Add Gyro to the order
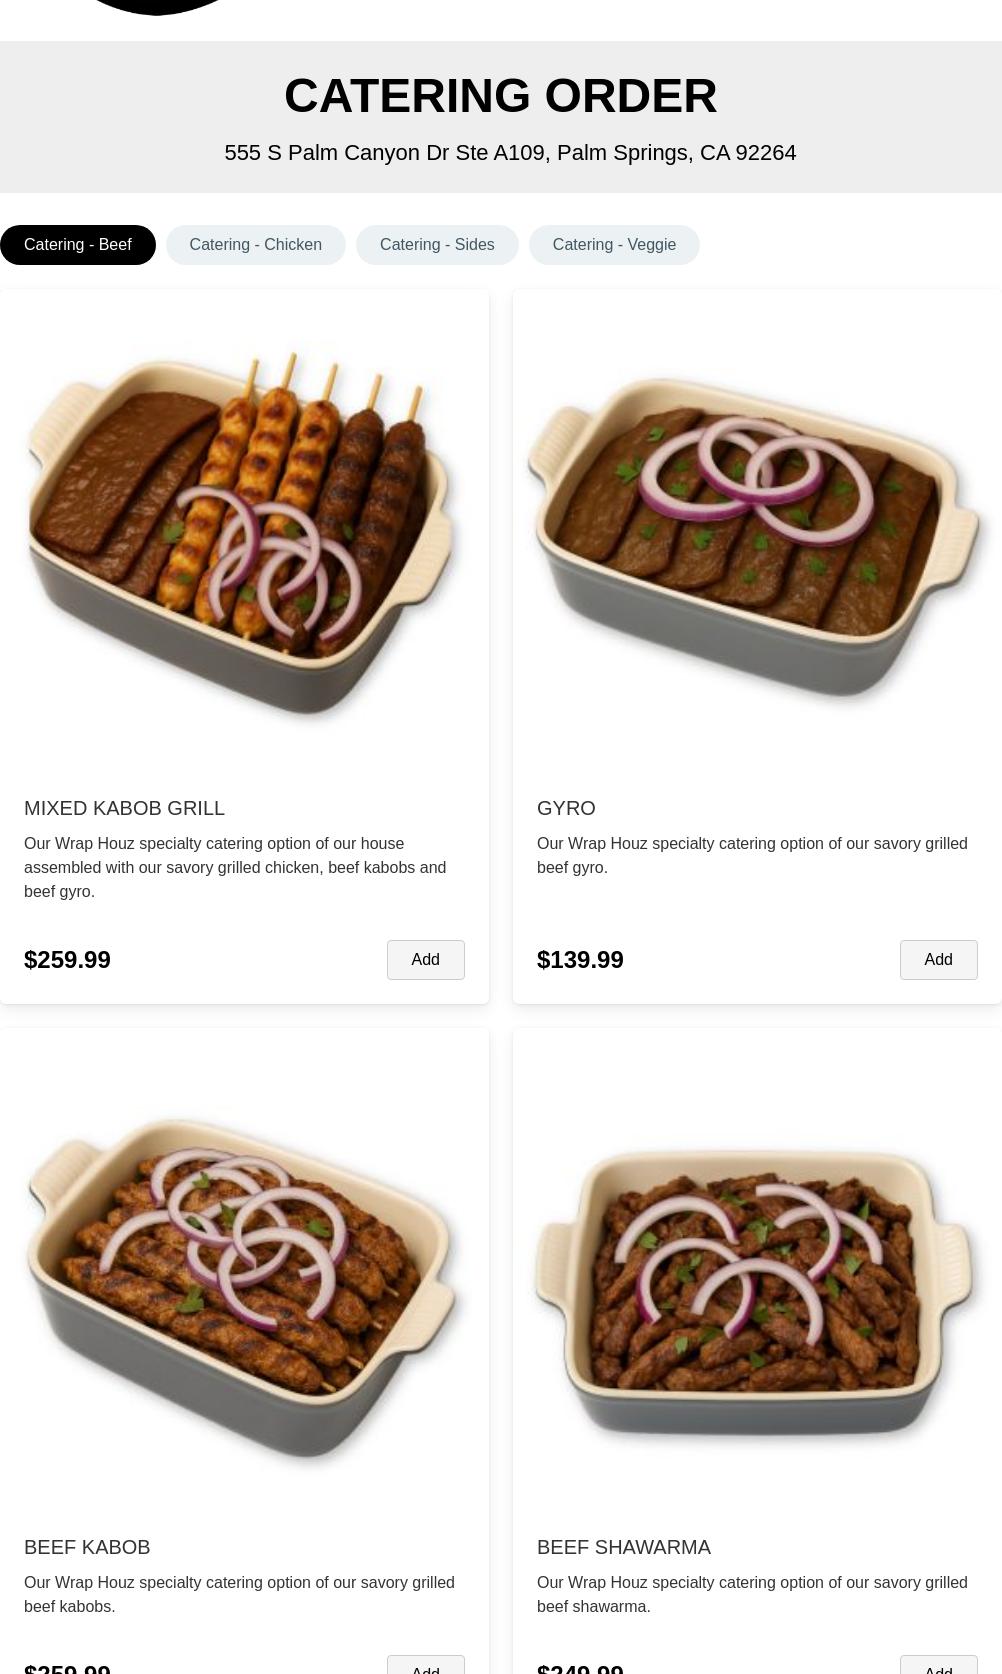Image resolution: width=1002 pixels, height=1674 pixels. (939, 960)
